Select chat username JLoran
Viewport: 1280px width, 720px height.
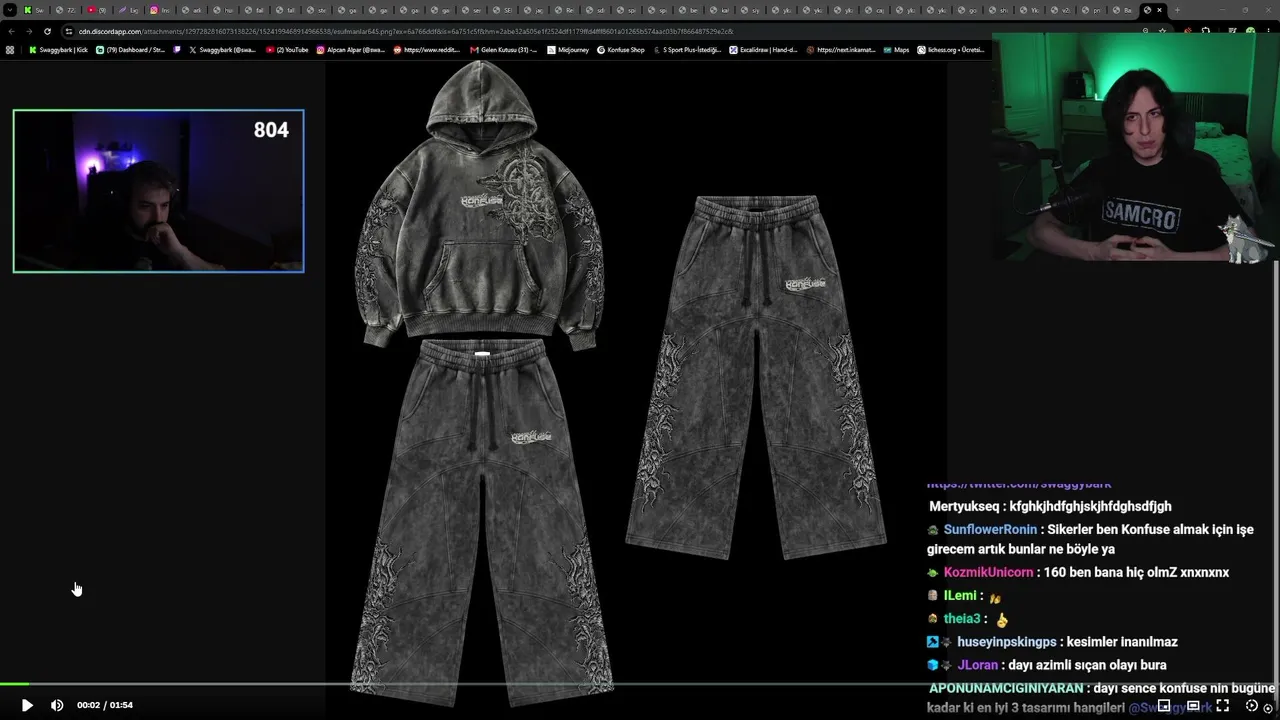pyautogui.click(x=978, y=665)
